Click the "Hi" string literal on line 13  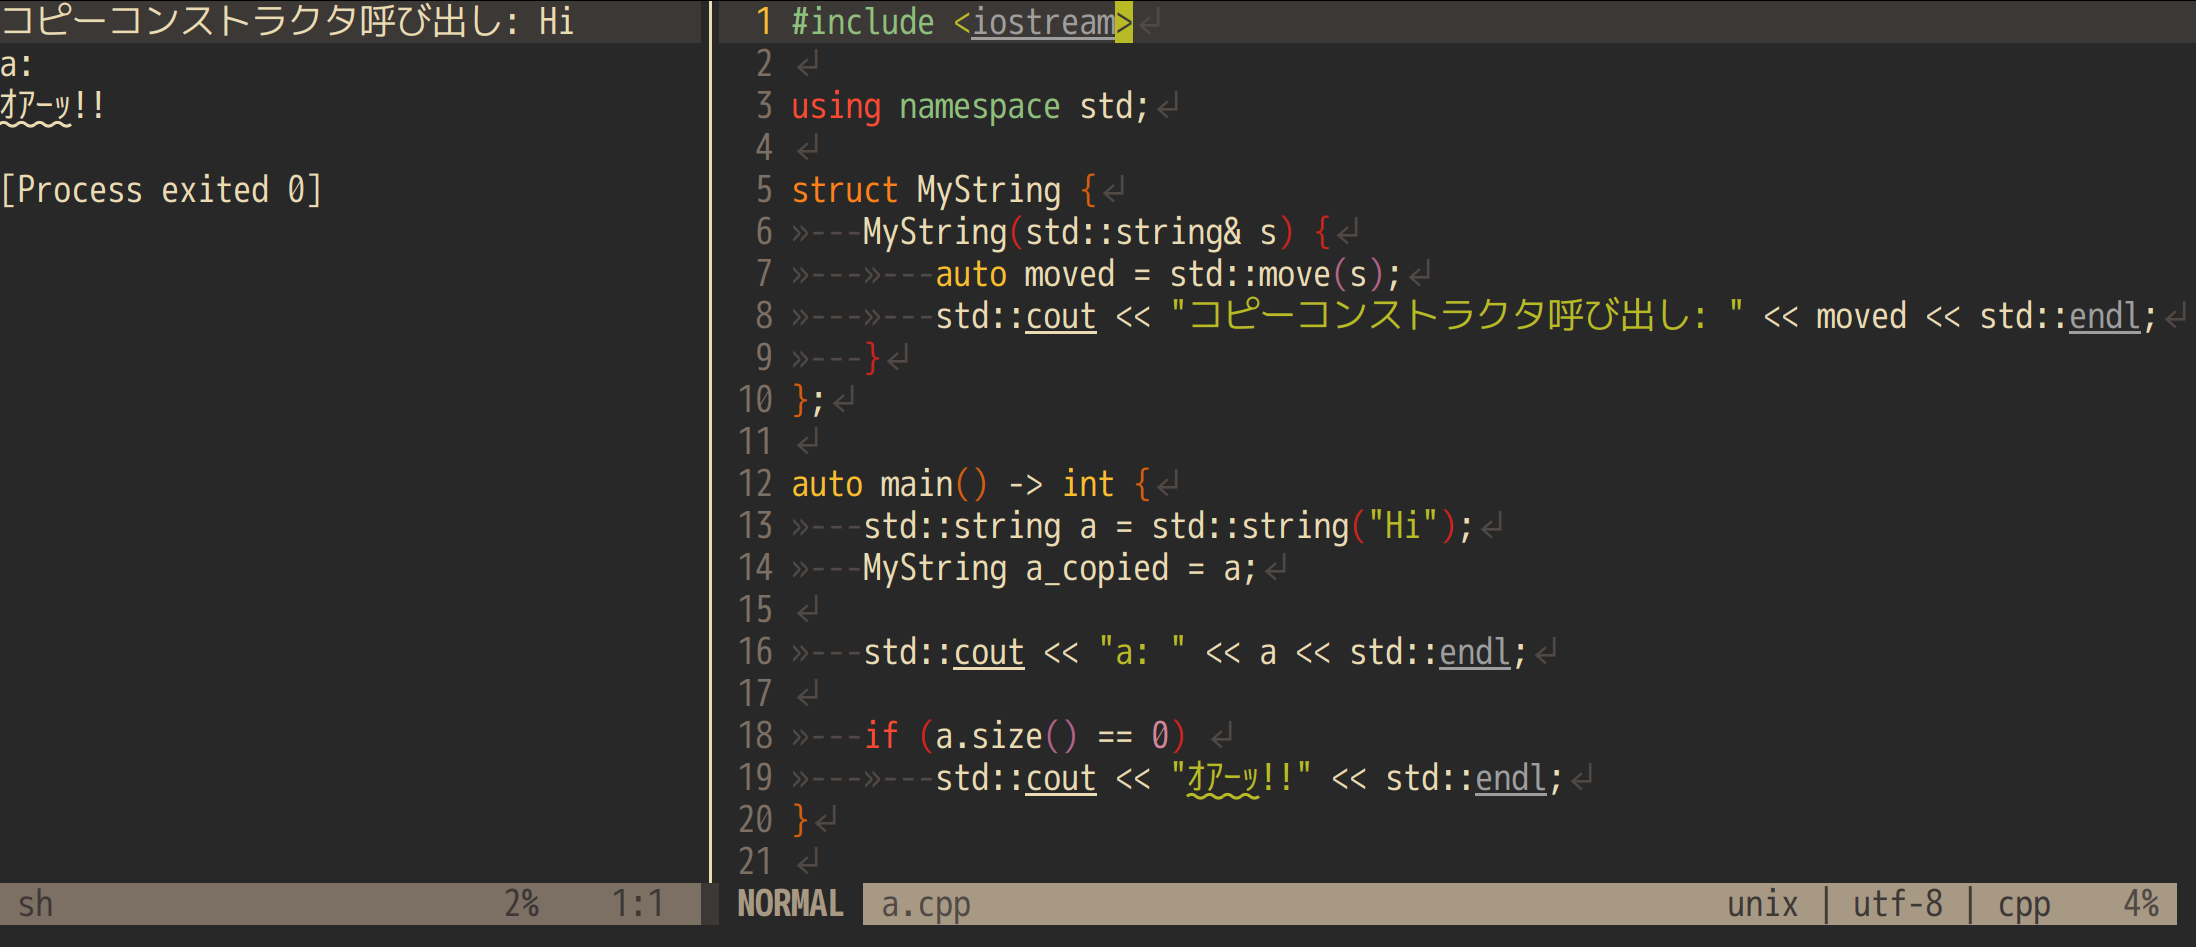(1403, 526)
